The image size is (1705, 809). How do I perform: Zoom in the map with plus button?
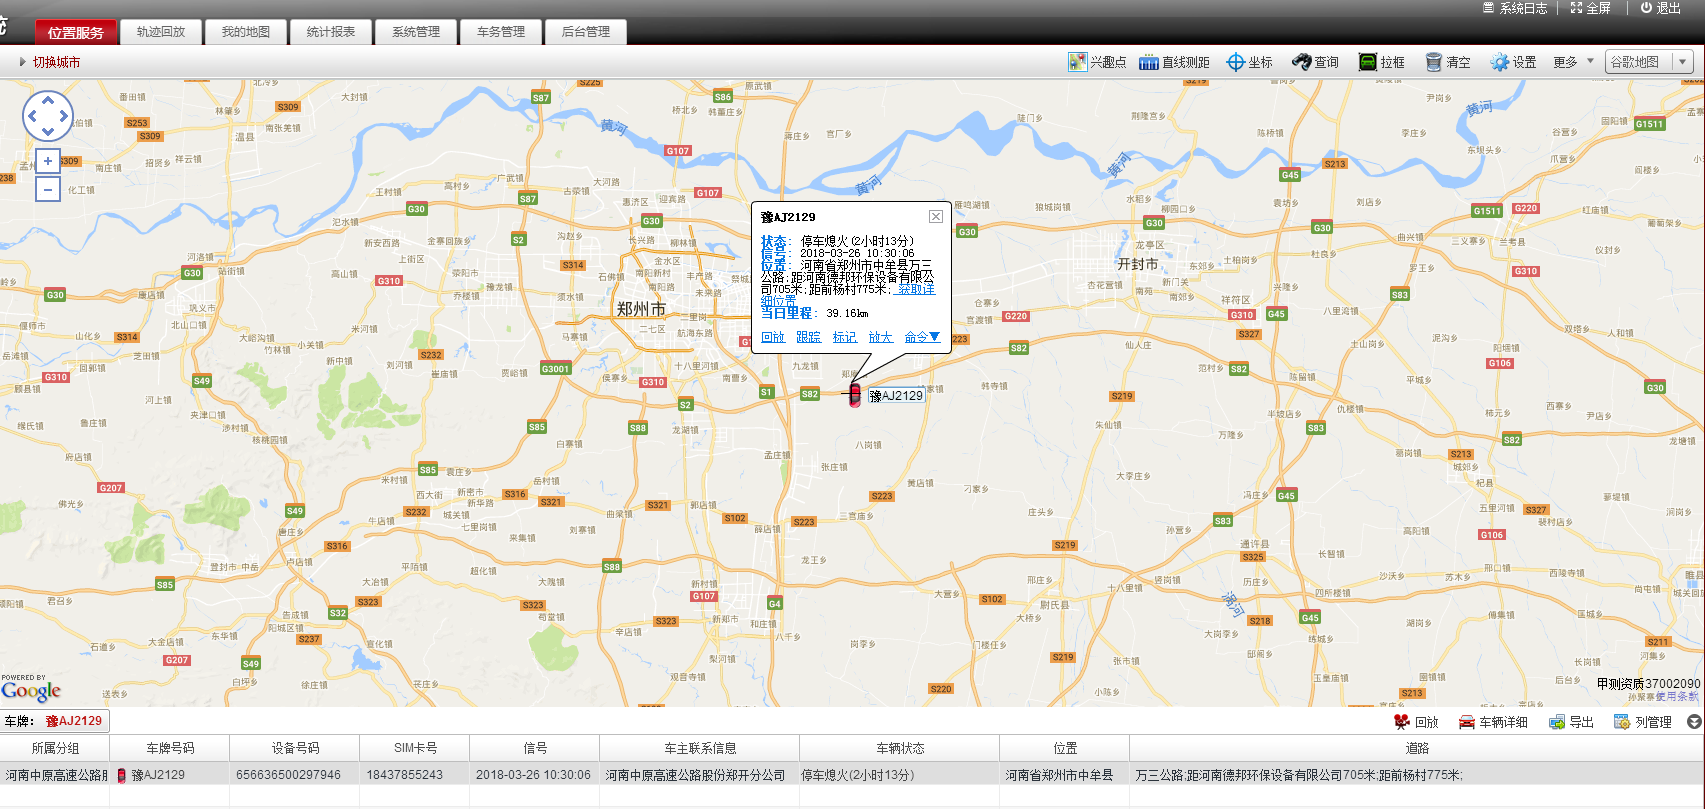pyautogui.click(x=48, y=161)
